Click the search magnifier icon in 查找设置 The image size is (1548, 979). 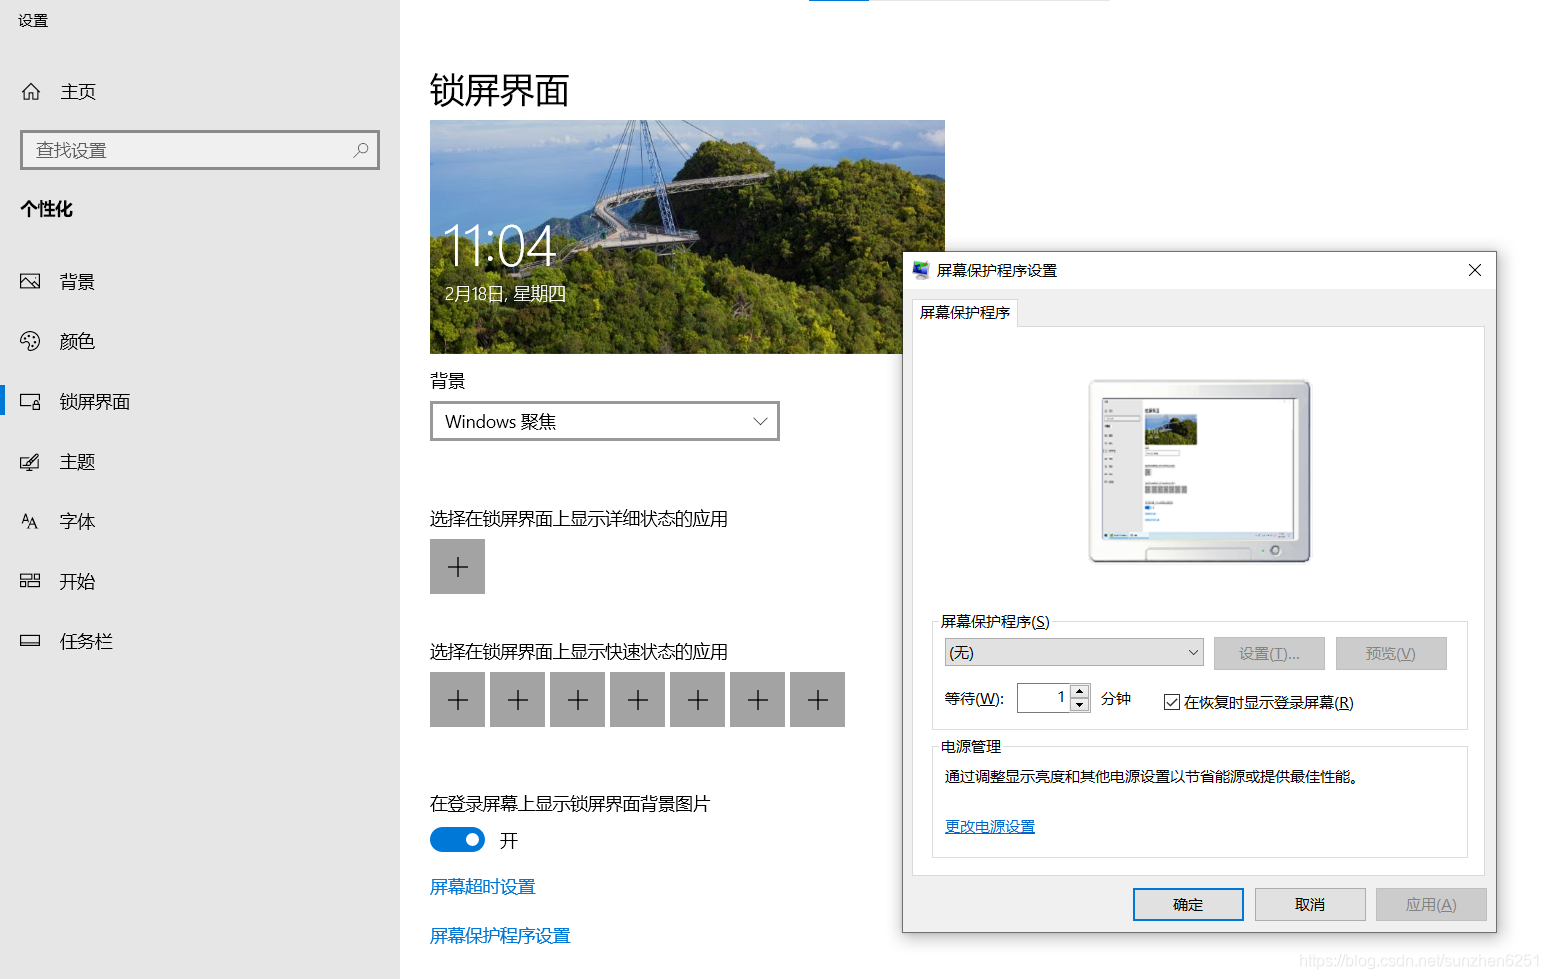(361, 150)
